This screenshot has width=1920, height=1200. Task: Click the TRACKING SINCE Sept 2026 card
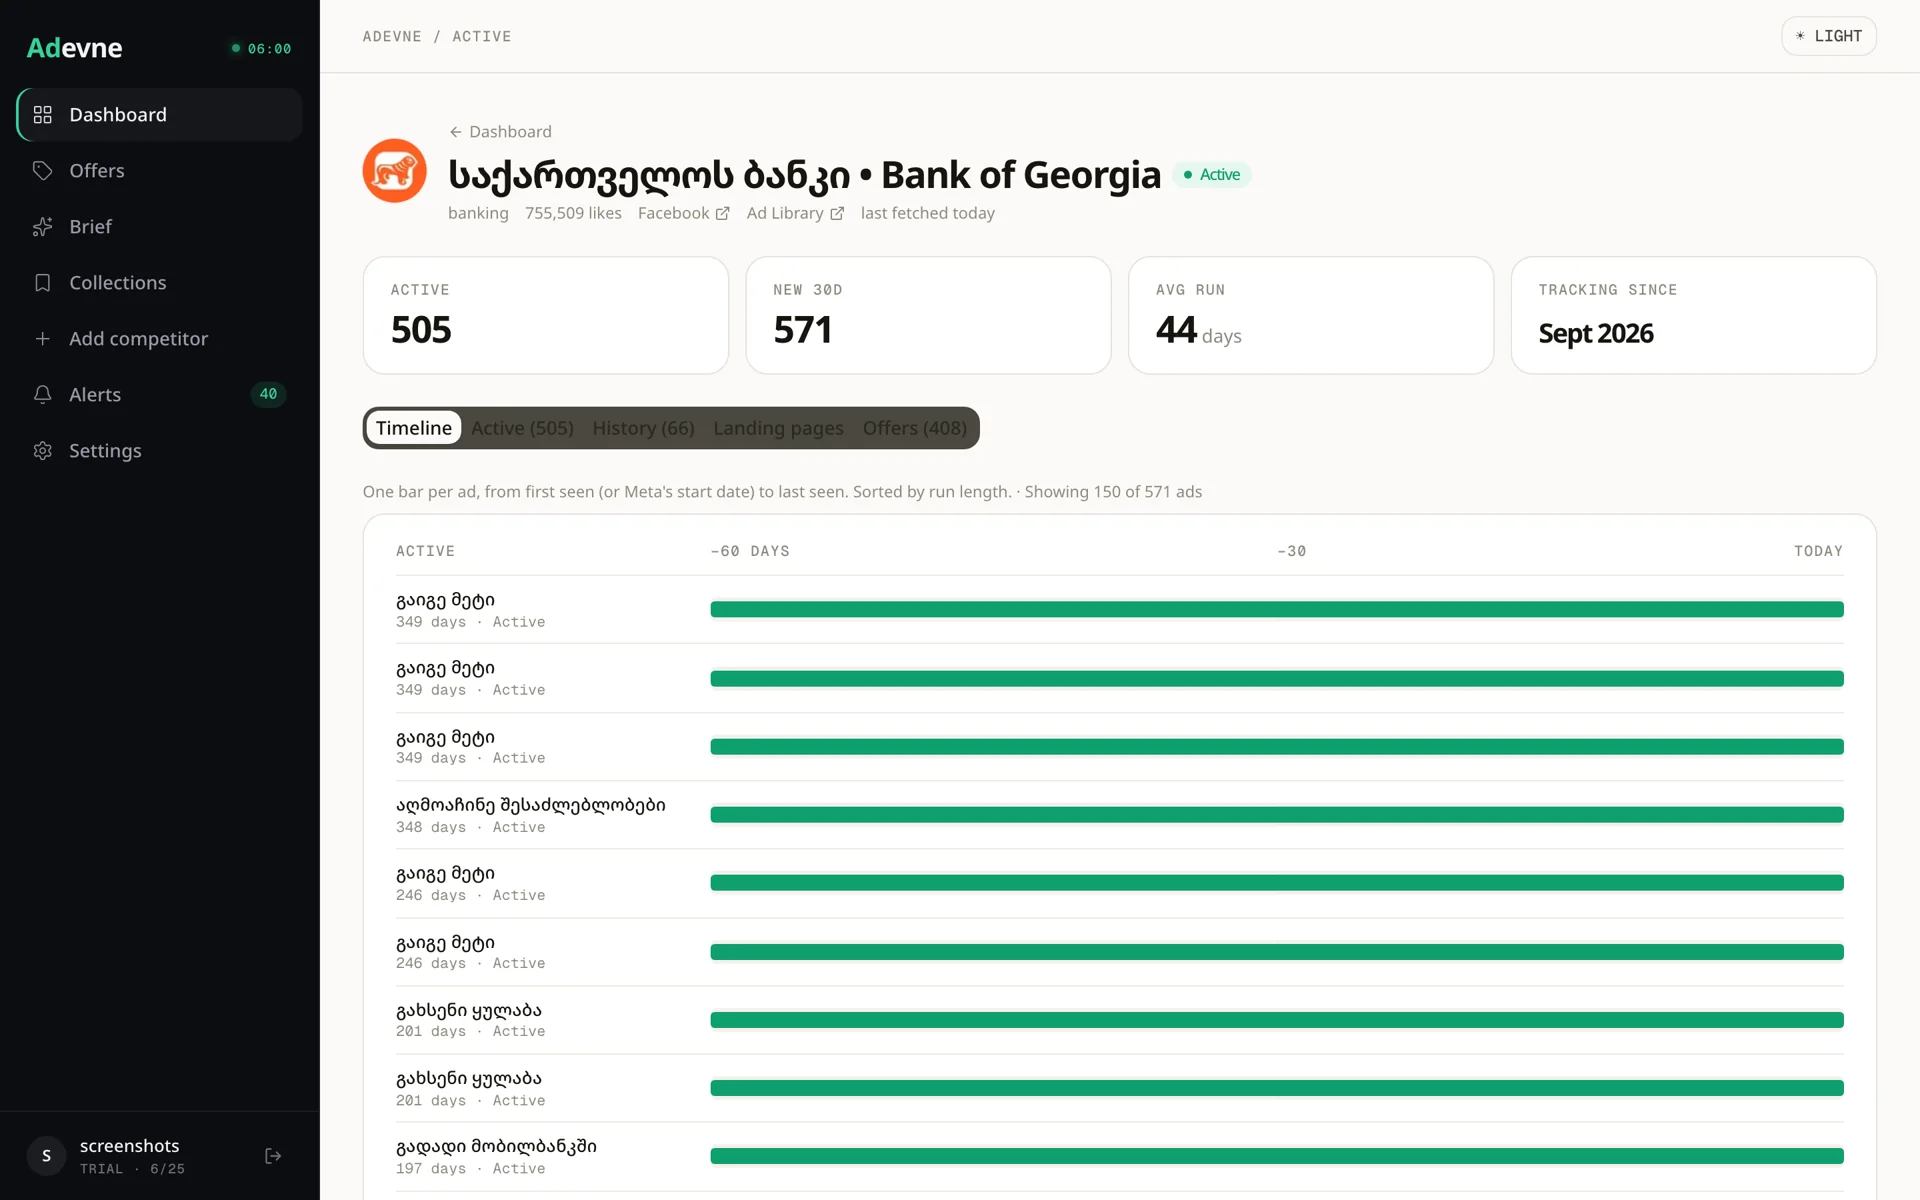[x=1694, y=316]
